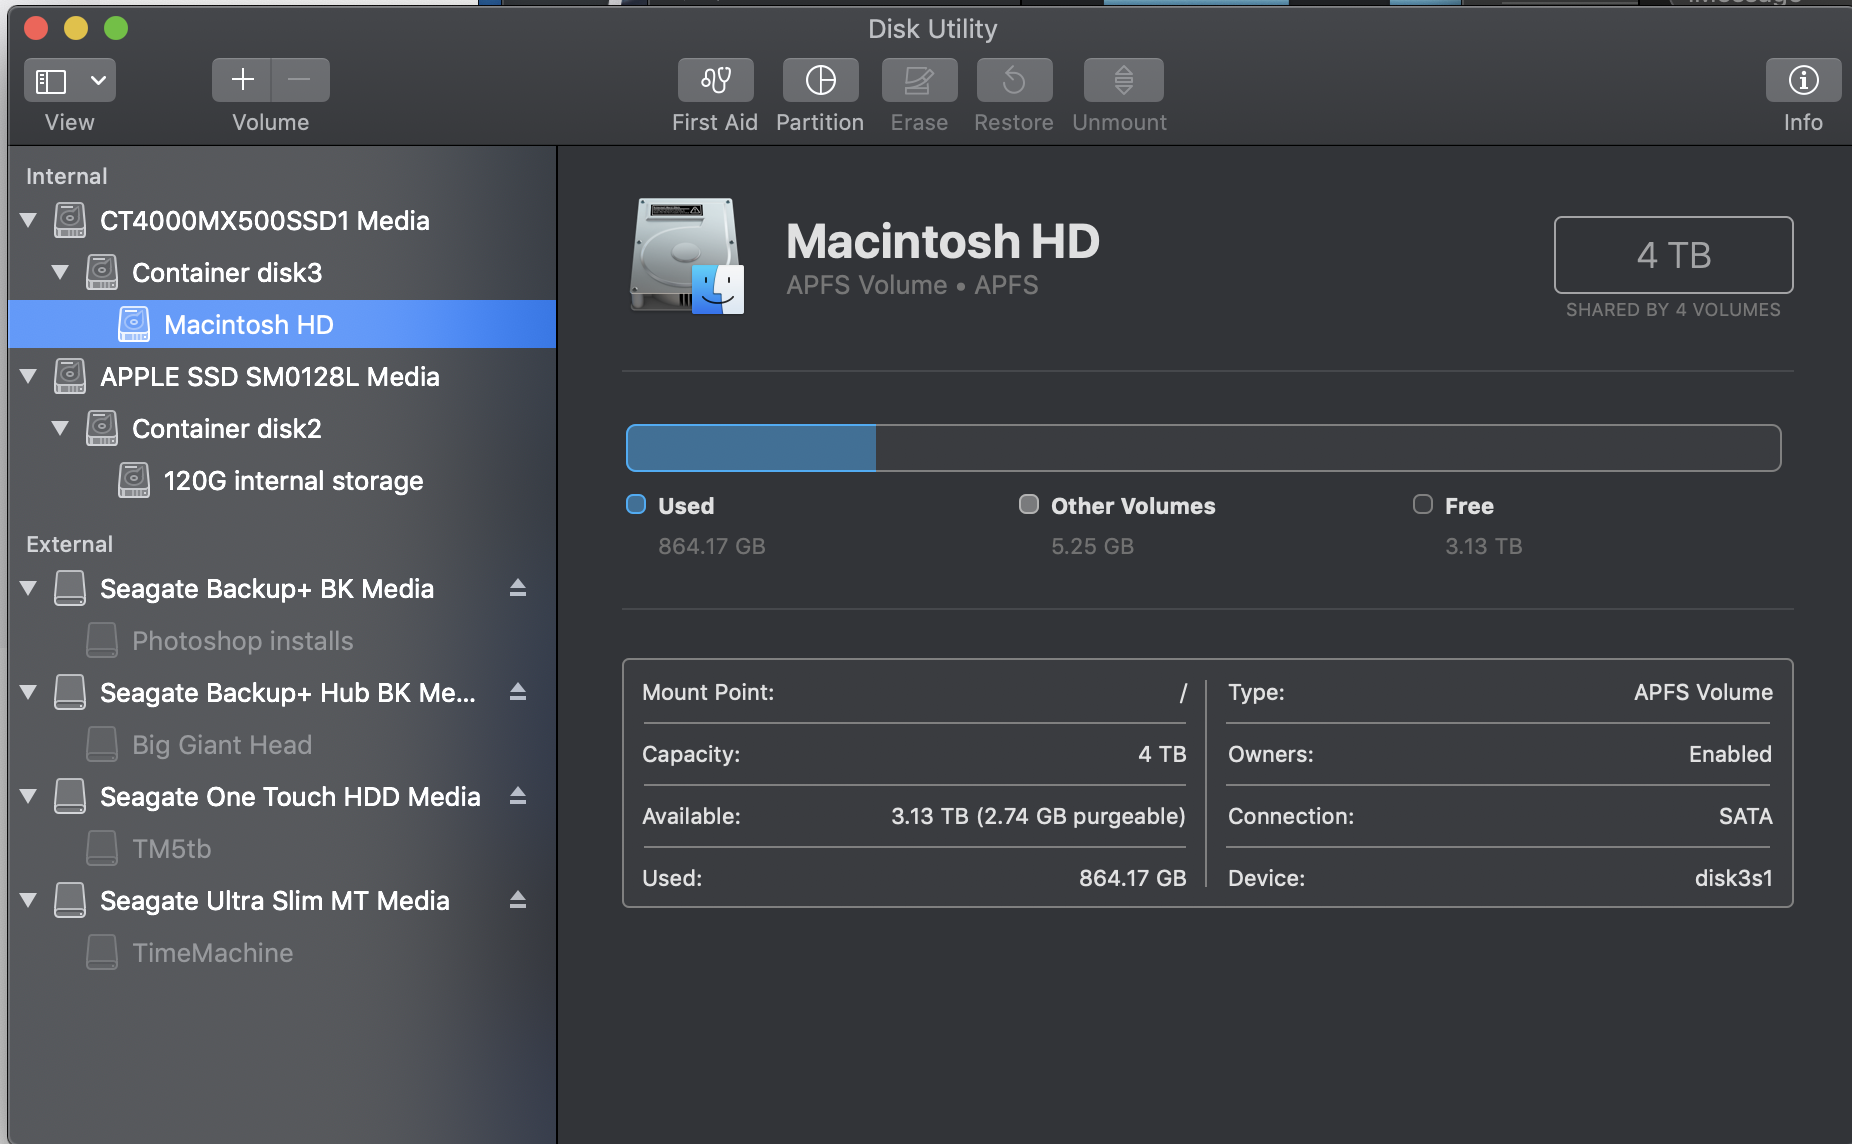Open the View sidebar dropdown
The height and width of the screenshot is (1144, 1852).
(70, 80)
